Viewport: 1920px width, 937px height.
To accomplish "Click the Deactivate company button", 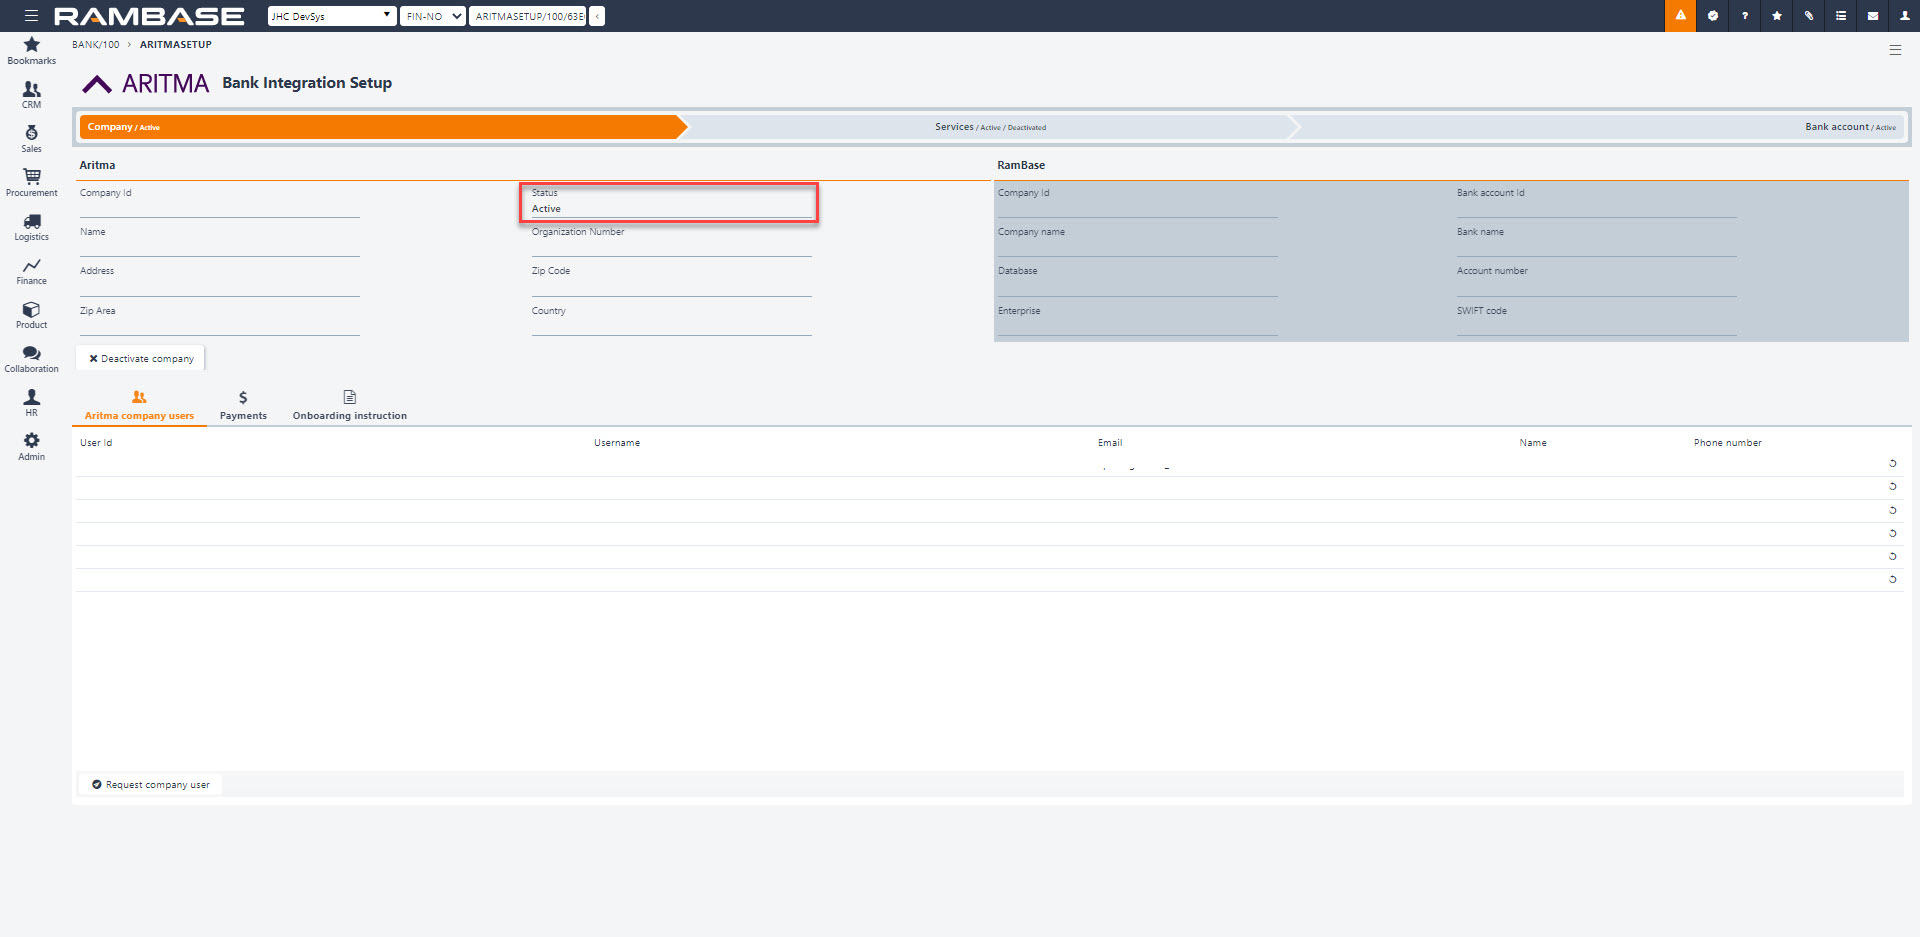I will coord(141,358).
